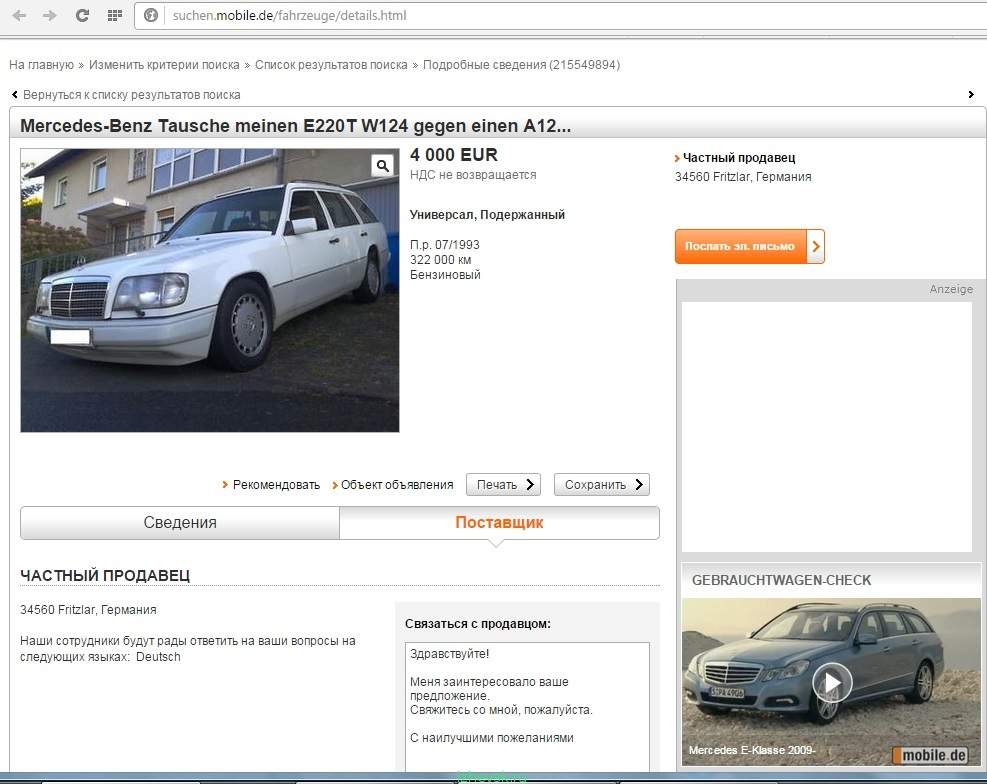Click the Deutsch language text
987x784 pixels.
click(158, 657)
